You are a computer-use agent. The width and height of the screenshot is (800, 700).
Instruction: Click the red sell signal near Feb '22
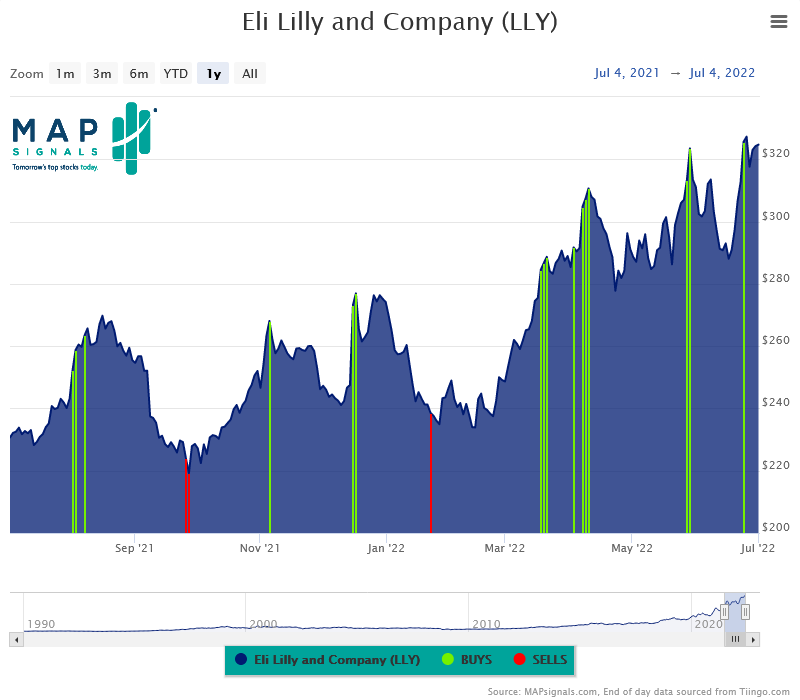pos(431,473)
